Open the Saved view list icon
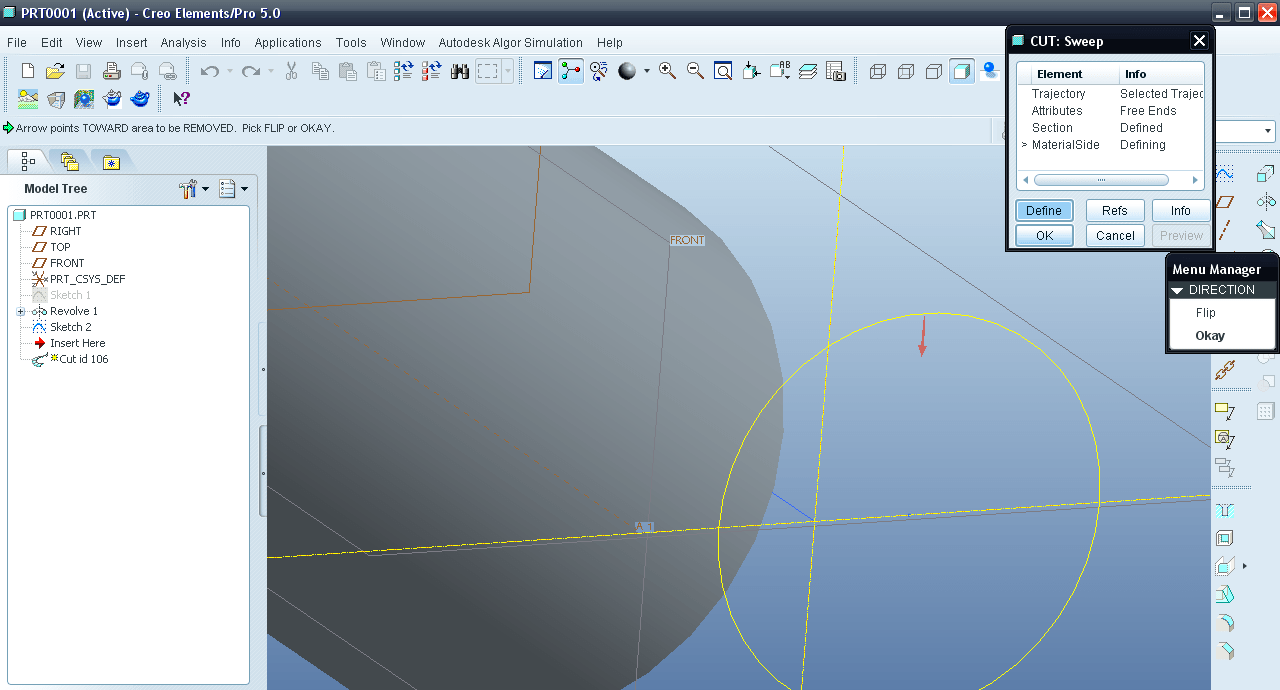Screen dimensions: 1280x690 pos(779,71)
